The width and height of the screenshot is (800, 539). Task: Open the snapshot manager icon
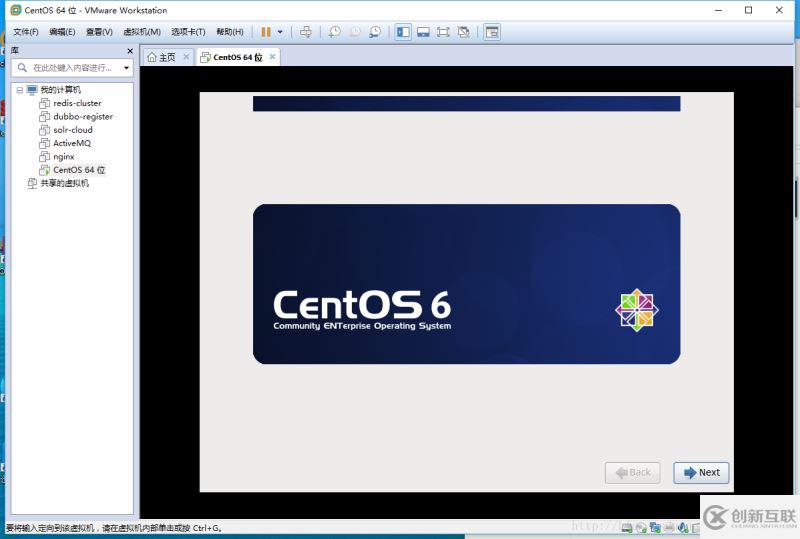coord(375,32)
